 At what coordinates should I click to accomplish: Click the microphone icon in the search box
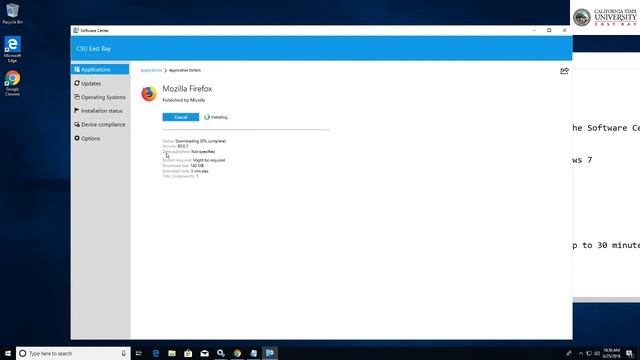[x=124, y=353]
